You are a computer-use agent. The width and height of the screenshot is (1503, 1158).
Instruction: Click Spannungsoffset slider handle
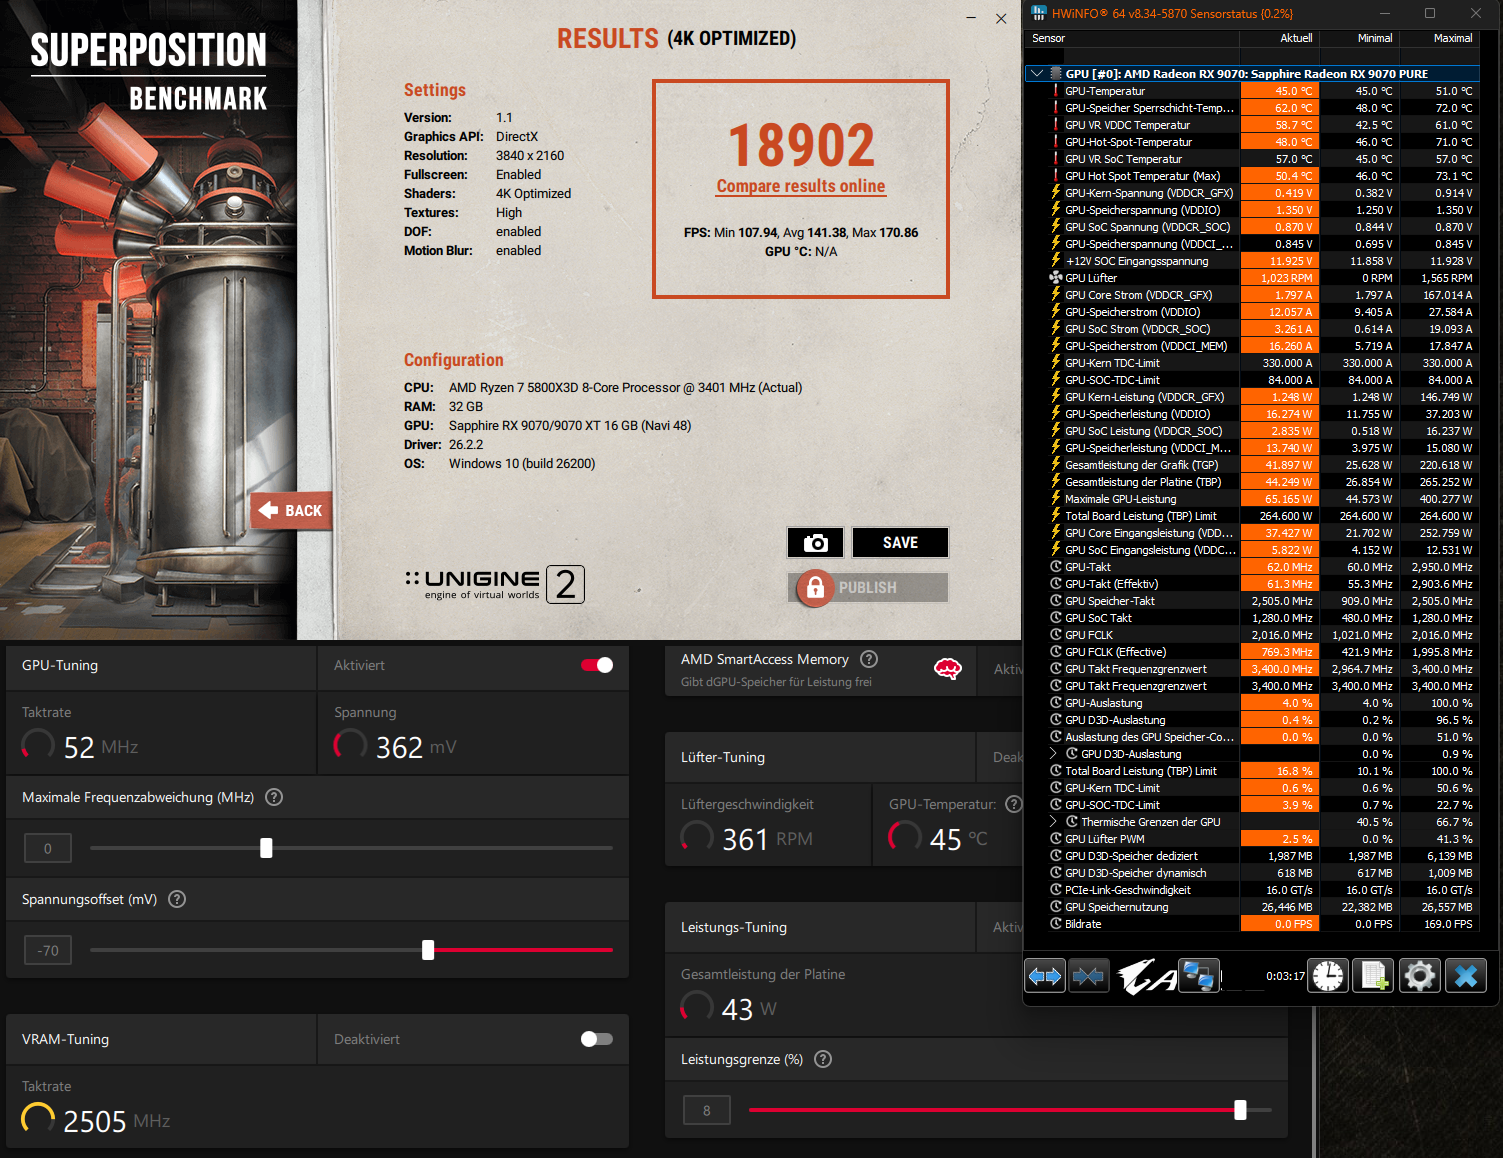click(428, 950)
